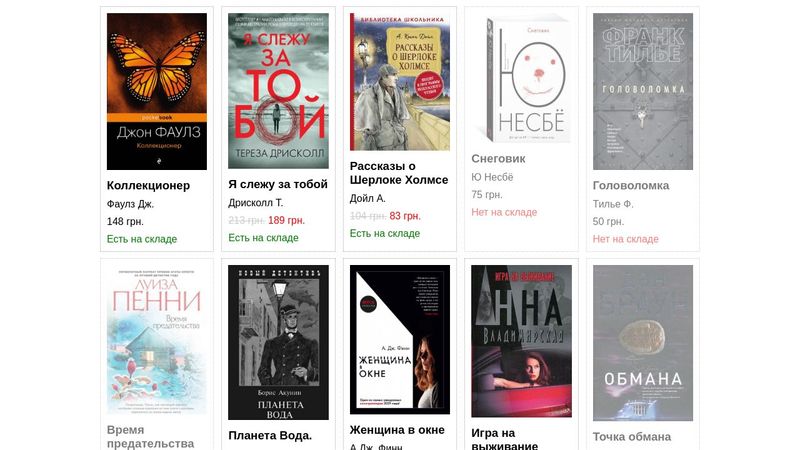Open Рассказы о Шерлоке Холмсе cover
The width and height of the screenshot is (800, 450).
click(399, 82)
